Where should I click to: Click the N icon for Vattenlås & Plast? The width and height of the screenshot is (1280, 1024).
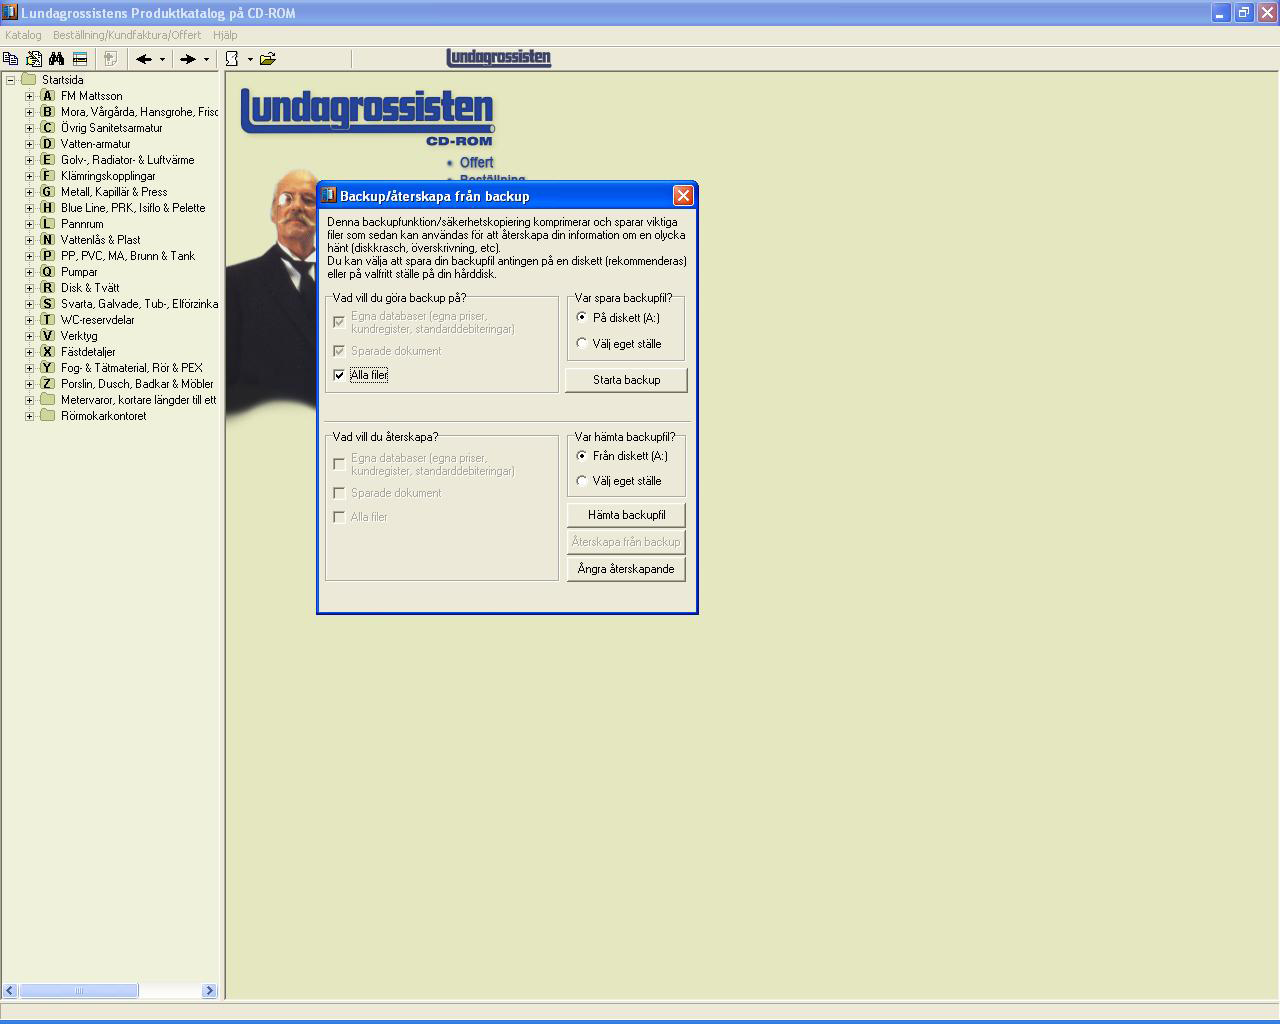click(47, 240)
